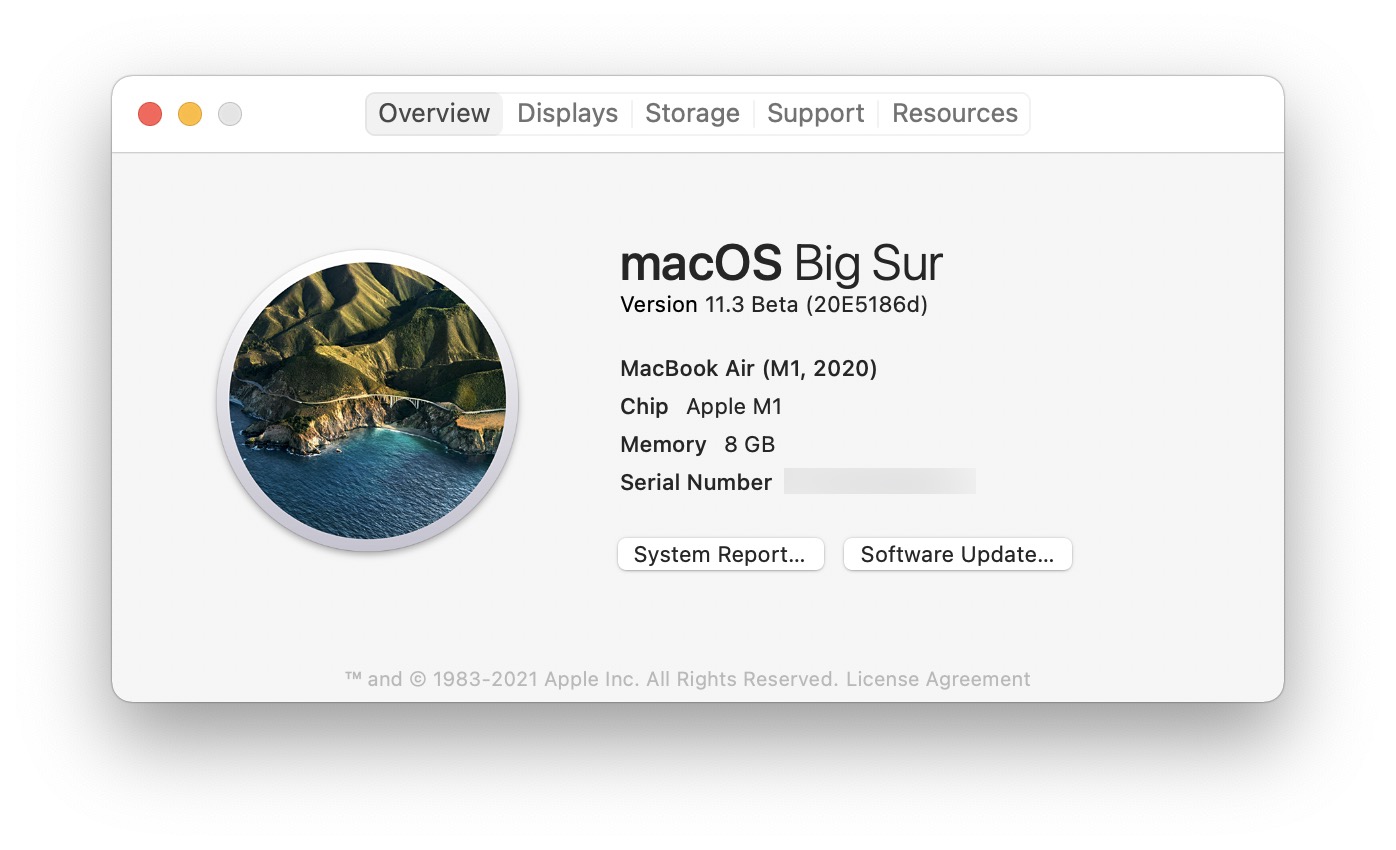Show the Resources tab

[955, 114]
